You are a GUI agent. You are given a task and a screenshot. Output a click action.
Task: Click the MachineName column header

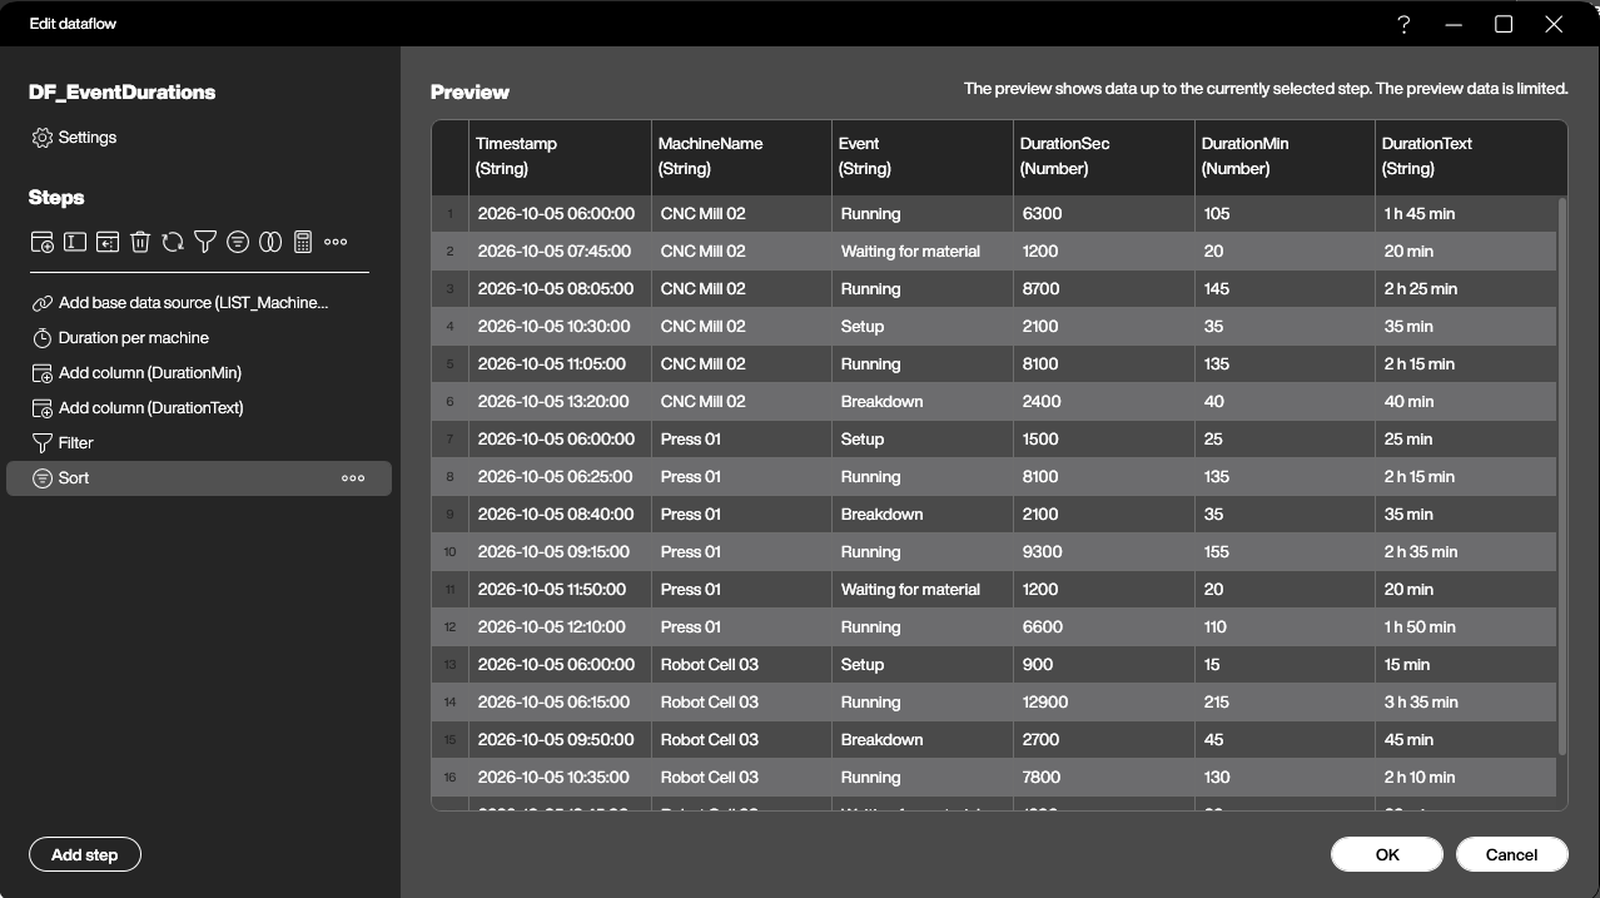pos(742,157)
